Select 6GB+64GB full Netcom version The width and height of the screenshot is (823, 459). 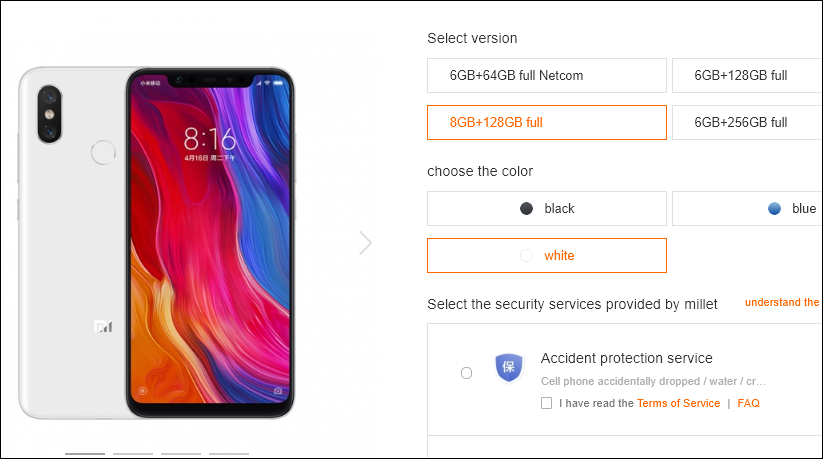pyautogui.click(x=546, y=75)
